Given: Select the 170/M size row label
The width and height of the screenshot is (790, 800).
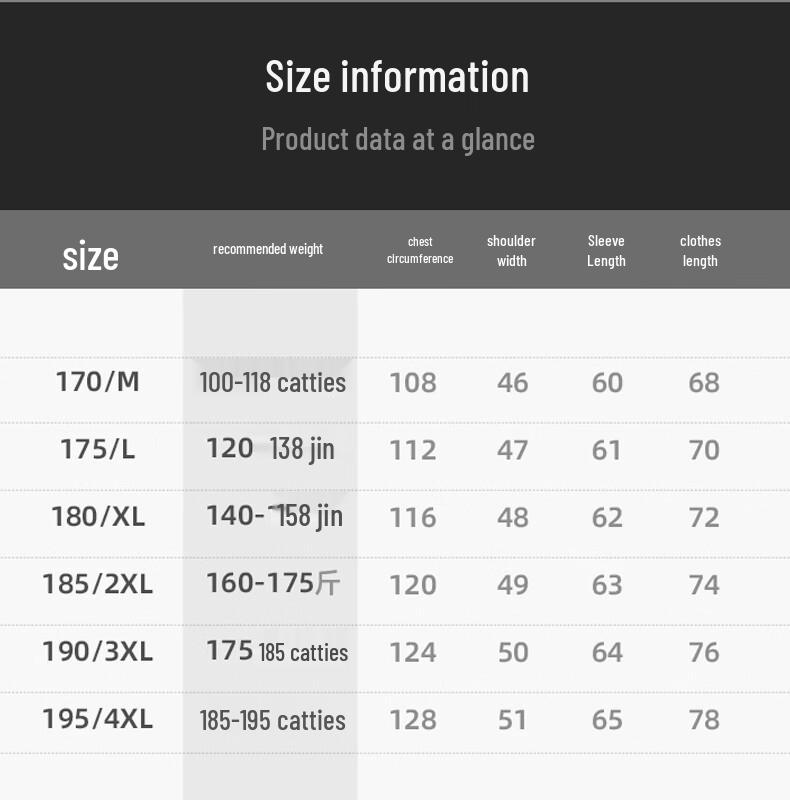Looking at the screenshot, I should click(98, 382).
